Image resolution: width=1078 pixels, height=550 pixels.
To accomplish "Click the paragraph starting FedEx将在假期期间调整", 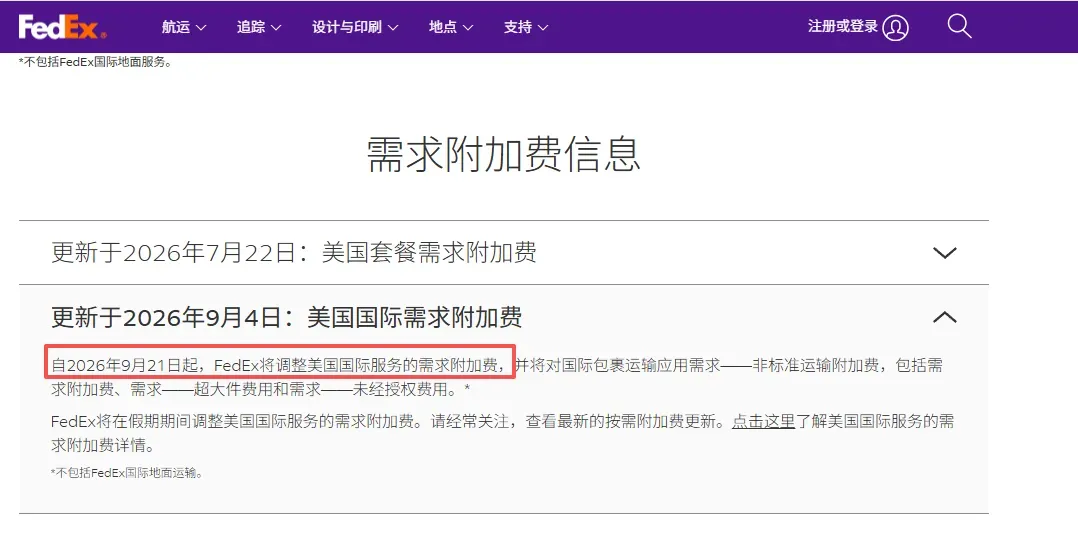I will click(x=503, y=433).
